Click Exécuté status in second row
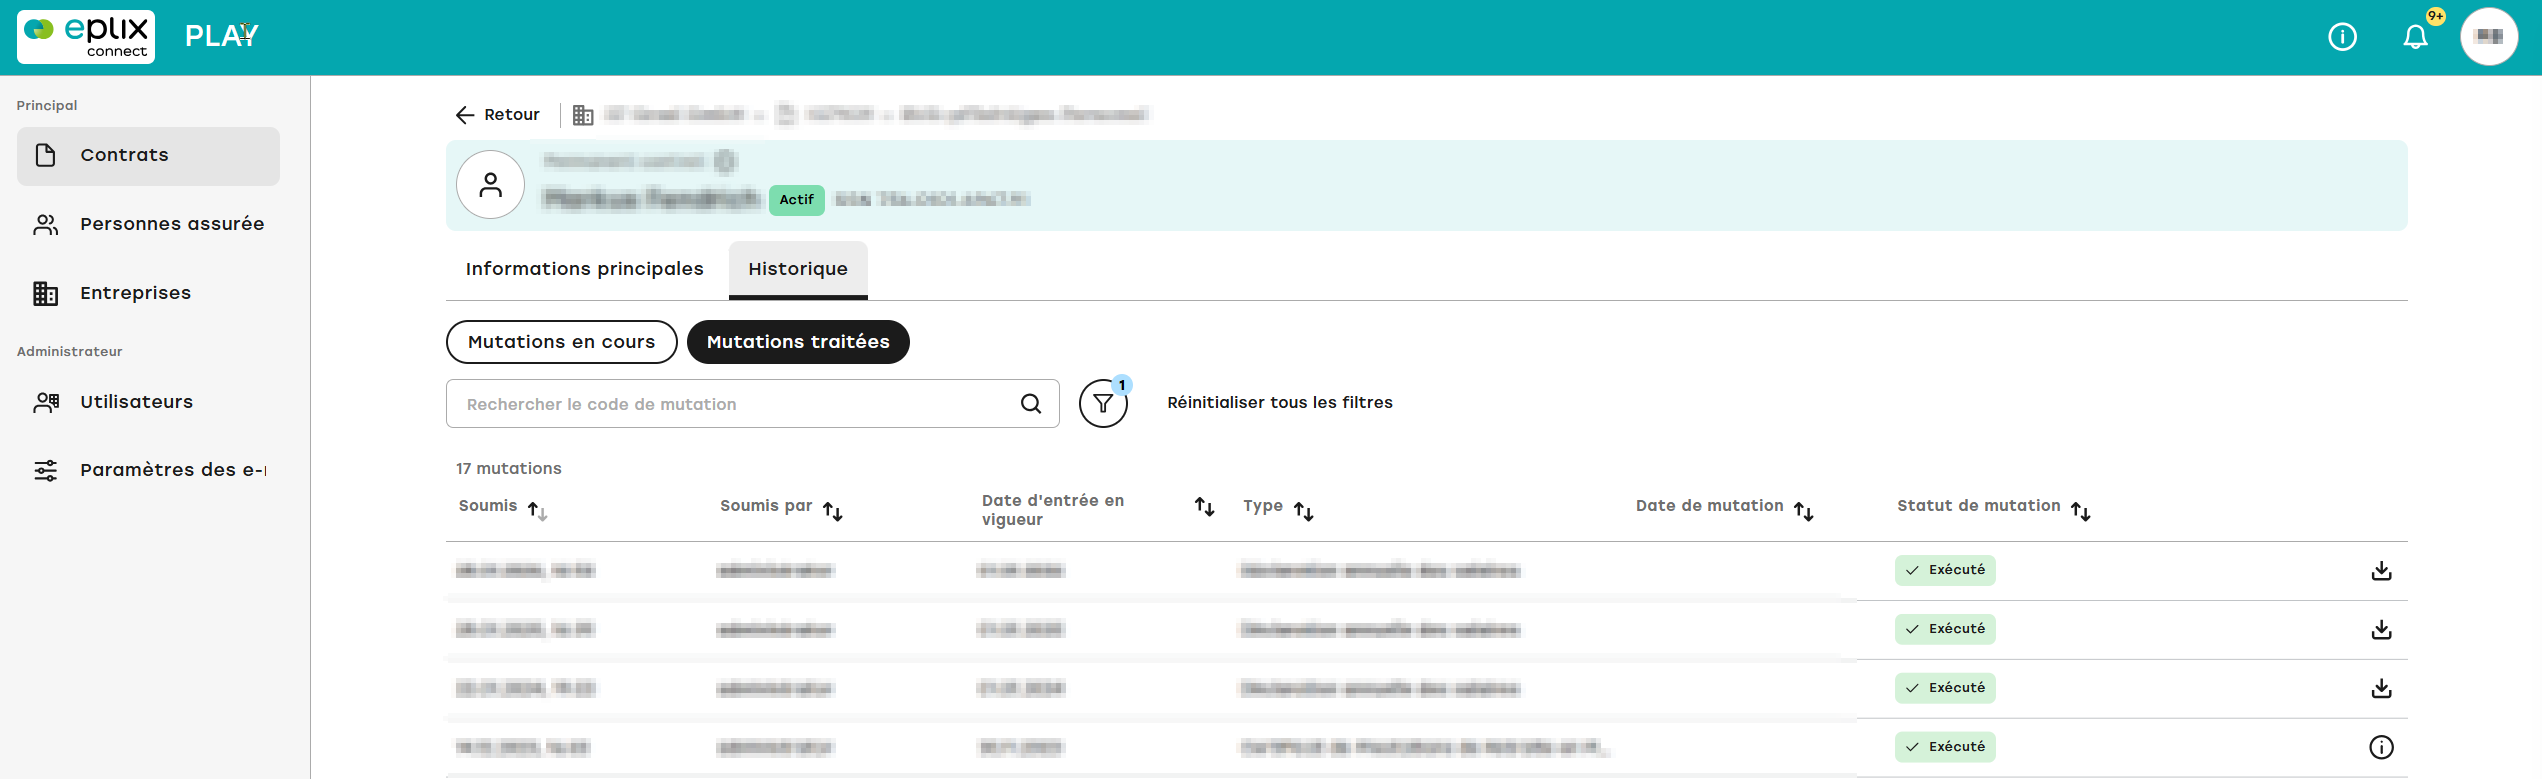This screenshot has width=2542, height=779. click(1945, 629)
